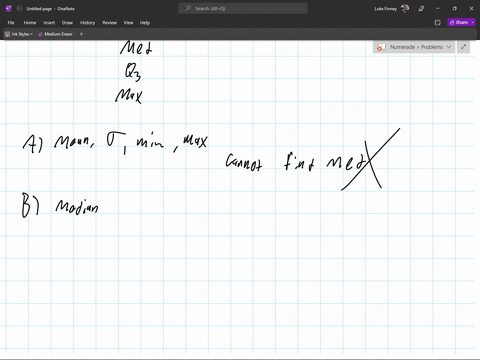Switch to the Draw tab
Screen dimensions: 480x360
coord(67,23)
